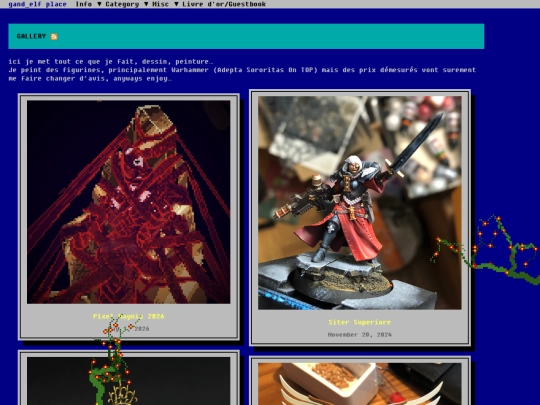Click the GALLERY heading text

point(31,36)
